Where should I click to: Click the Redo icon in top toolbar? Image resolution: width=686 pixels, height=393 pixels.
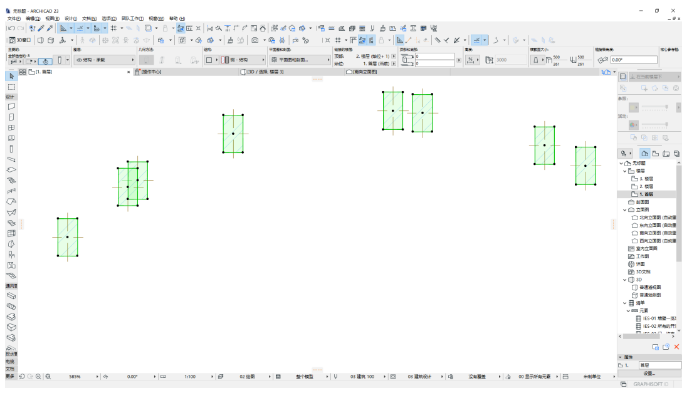coord(21,28)
